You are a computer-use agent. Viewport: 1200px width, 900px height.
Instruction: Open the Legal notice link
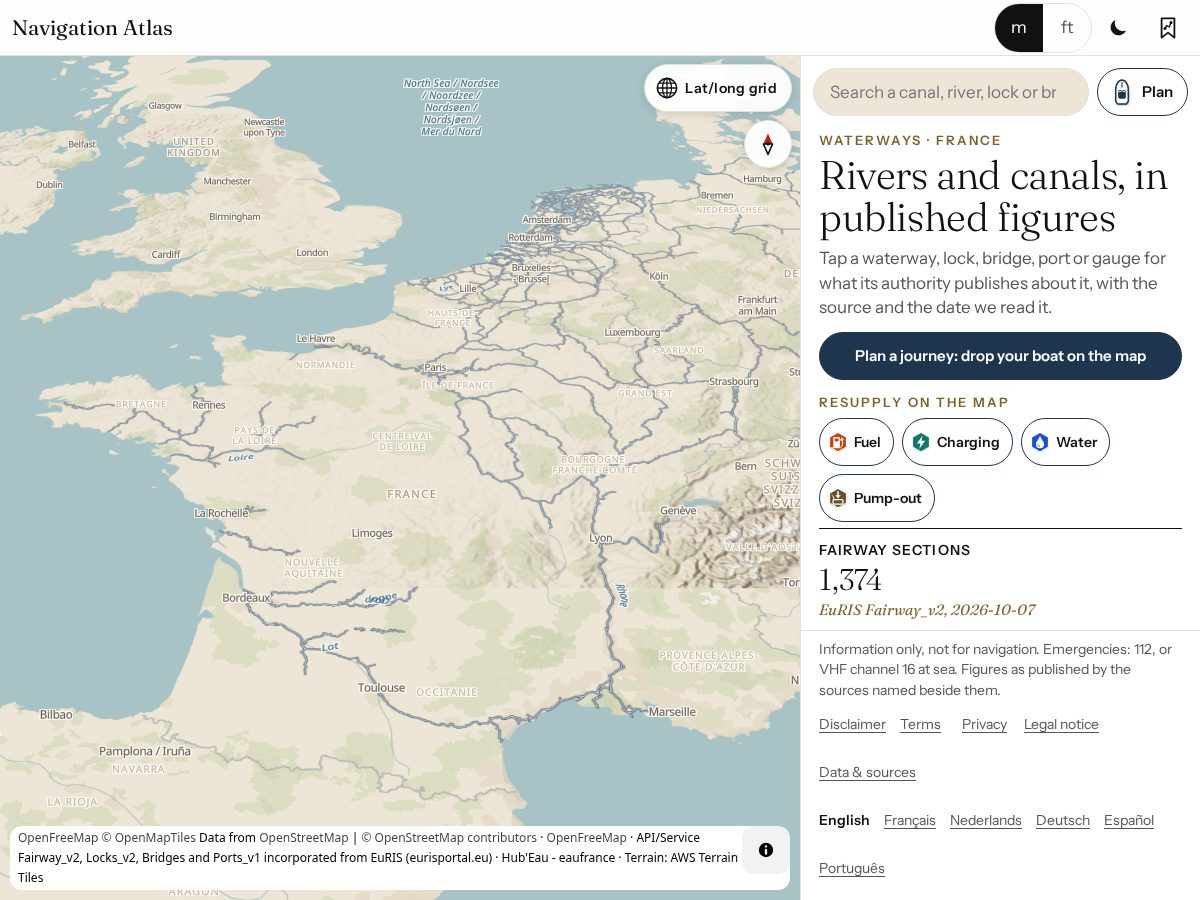[1061, 724]
